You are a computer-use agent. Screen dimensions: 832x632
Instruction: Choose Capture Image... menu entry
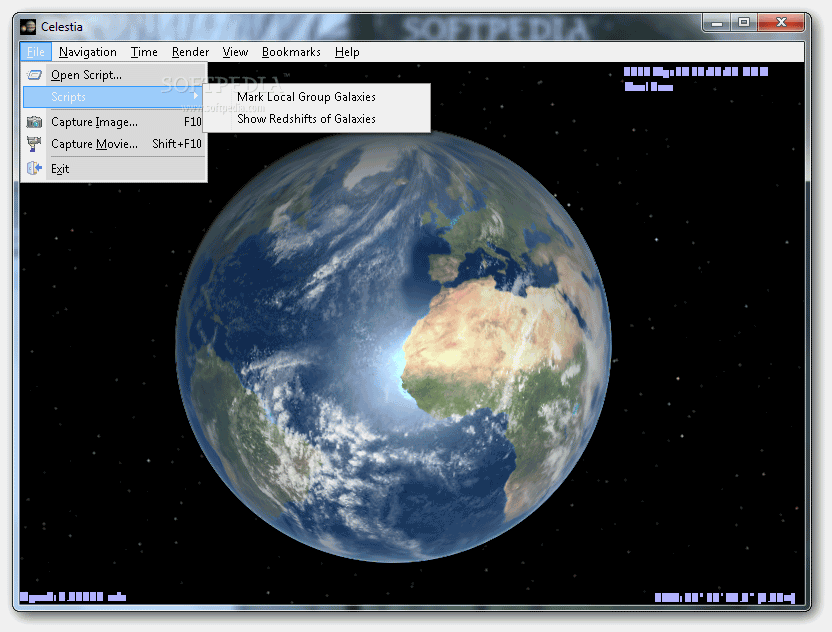tap(114, 122)
